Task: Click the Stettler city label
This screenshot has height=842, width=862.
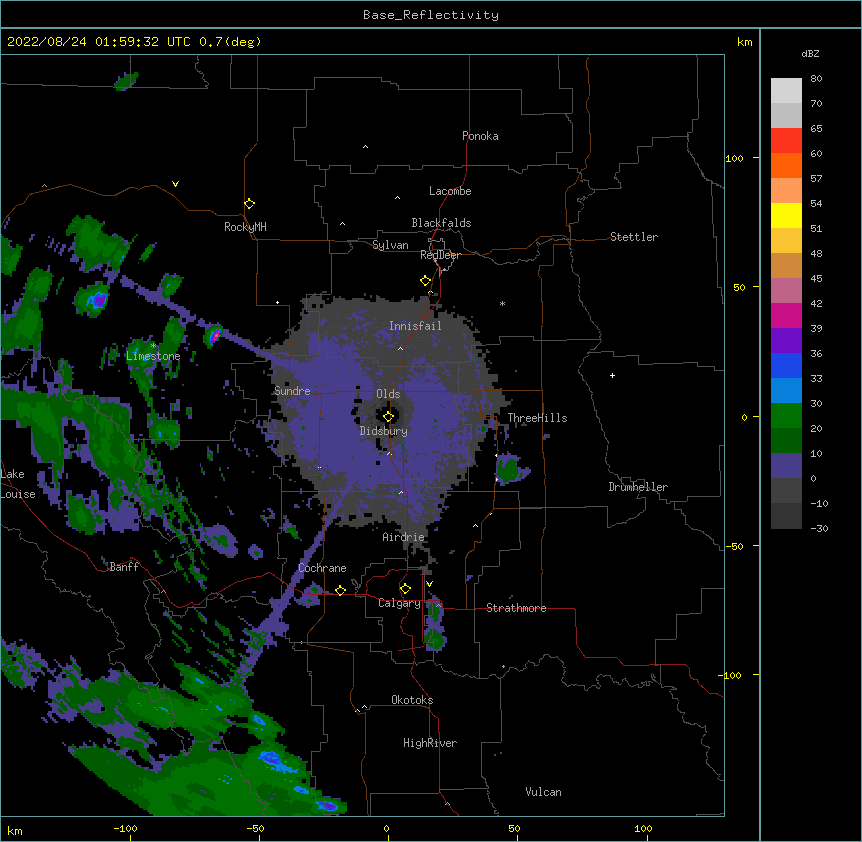Action: pyautogui.click(x=634, y=237)
